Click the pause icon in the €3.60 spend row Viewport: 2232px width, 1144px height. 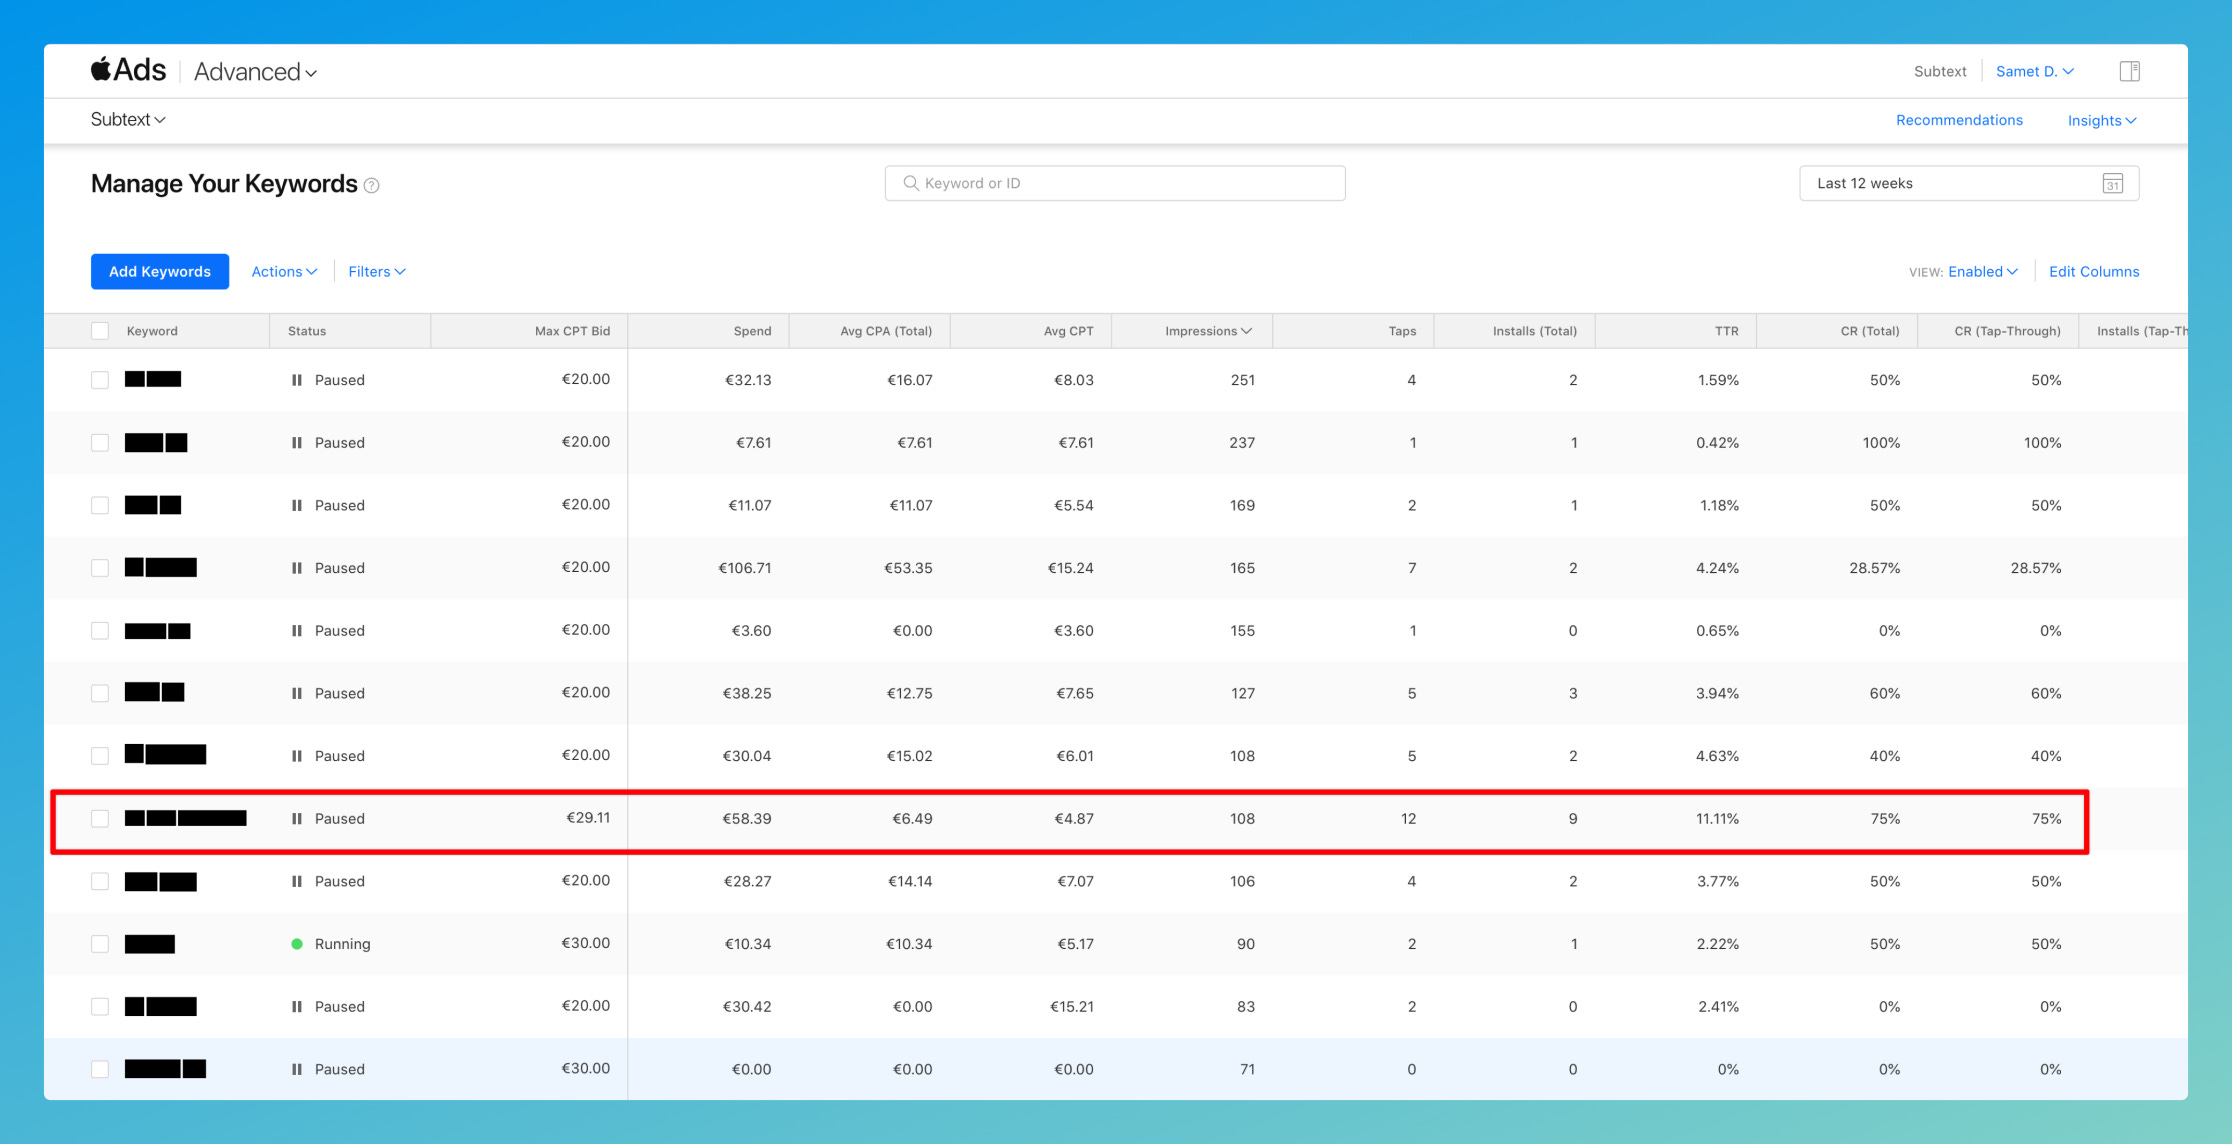297,631
